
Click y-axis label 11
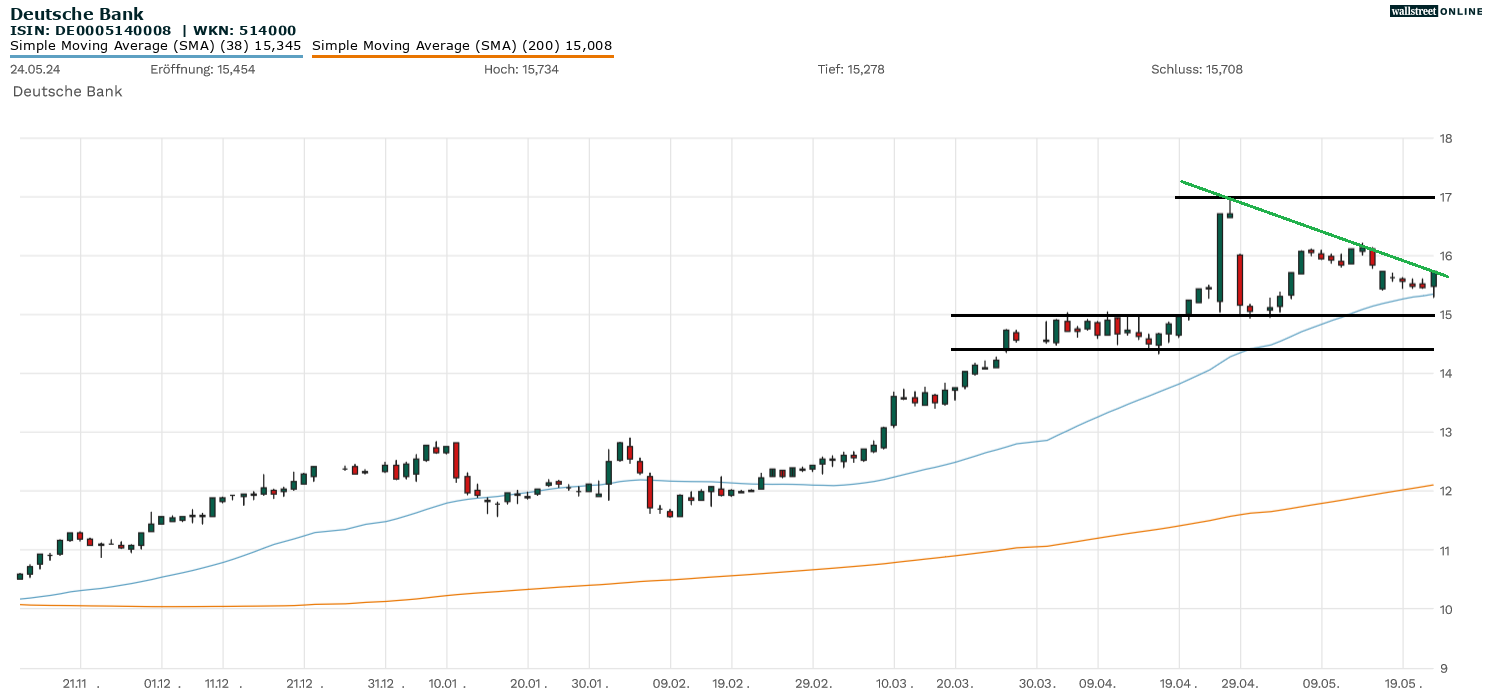(1445, 551)
